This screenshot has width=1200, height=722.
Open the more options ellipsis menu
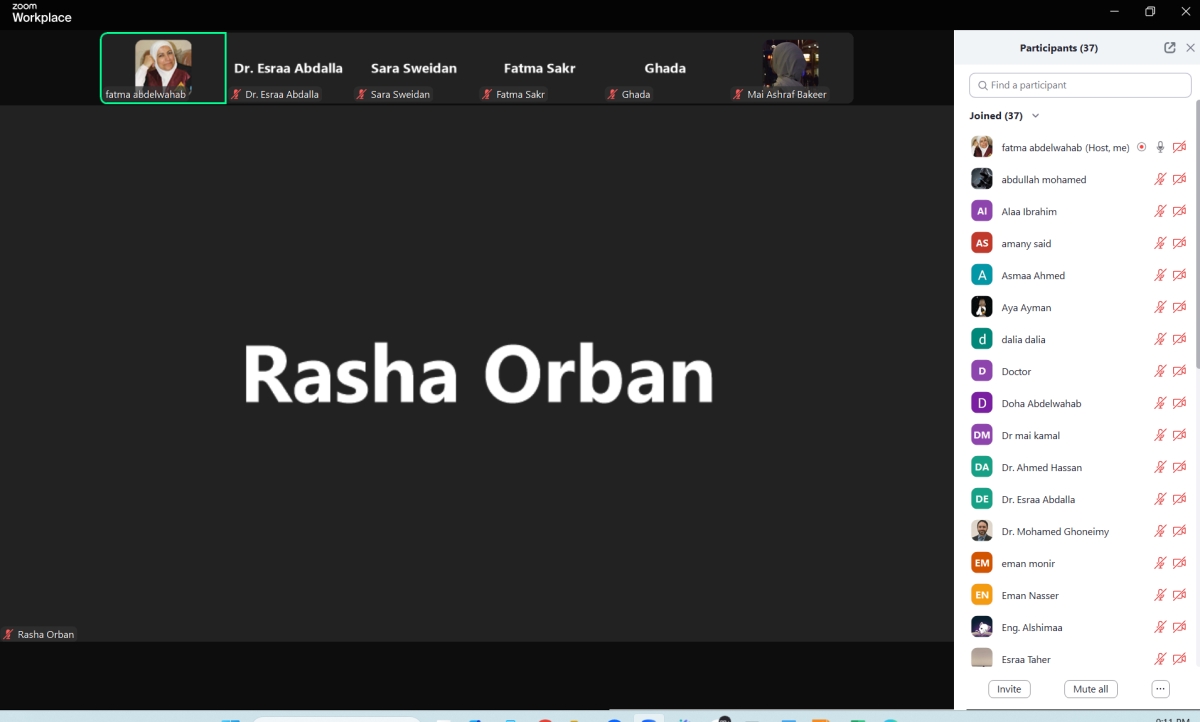click(x=1160, y=689)
